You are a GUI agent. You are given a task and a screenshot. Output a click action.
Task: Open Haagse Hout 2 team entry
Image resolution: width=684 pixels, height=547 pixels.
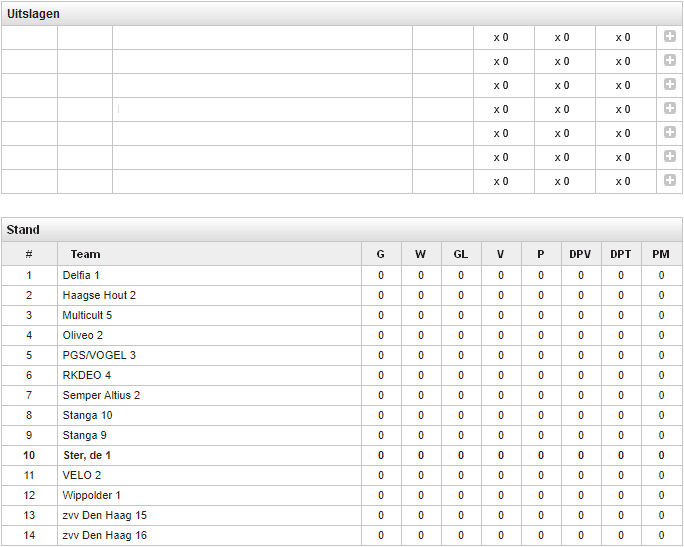tap(99, 295)
